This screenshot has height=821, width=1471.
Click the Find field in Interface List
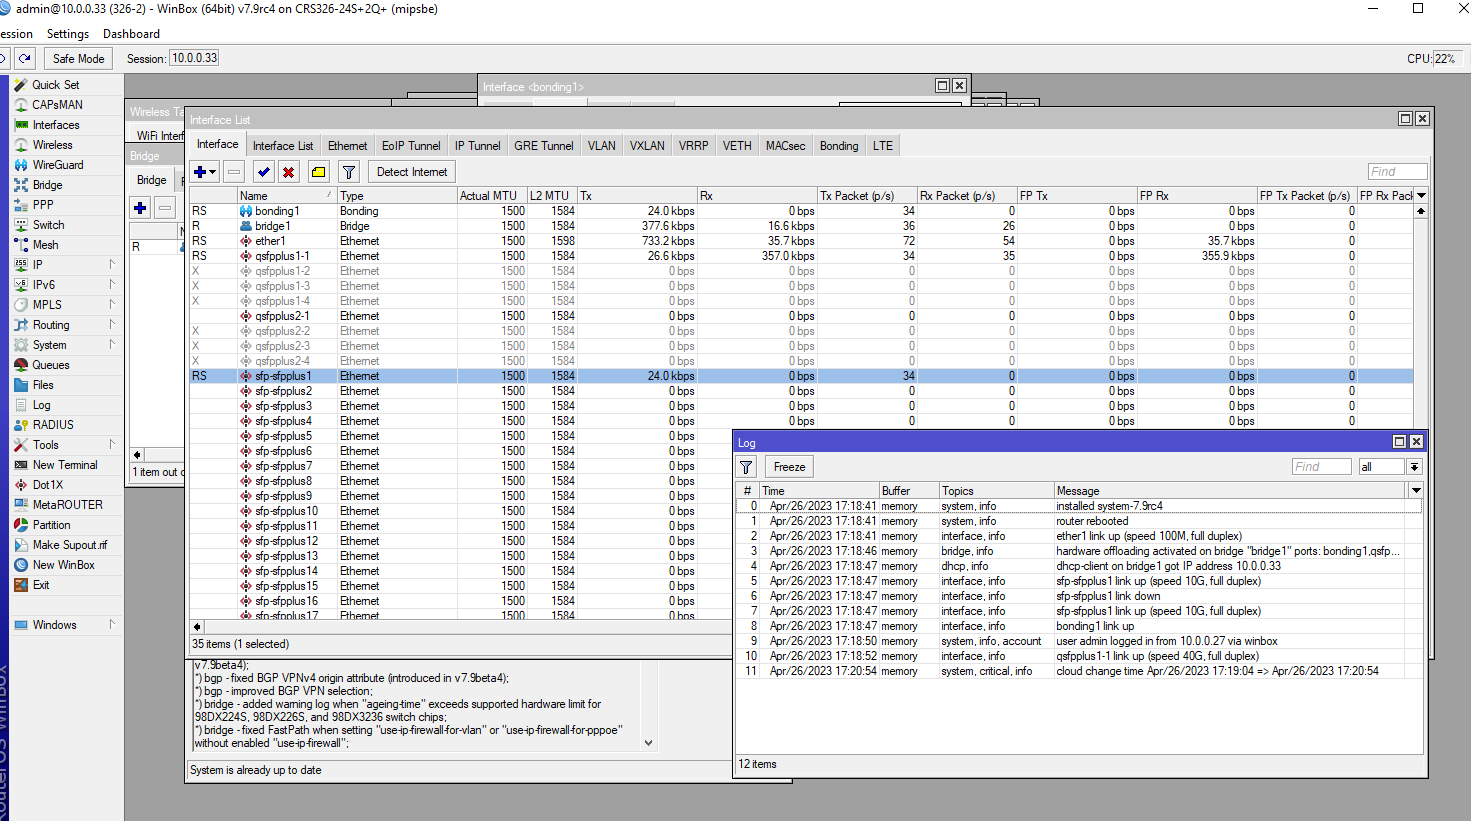[1396, 172]
